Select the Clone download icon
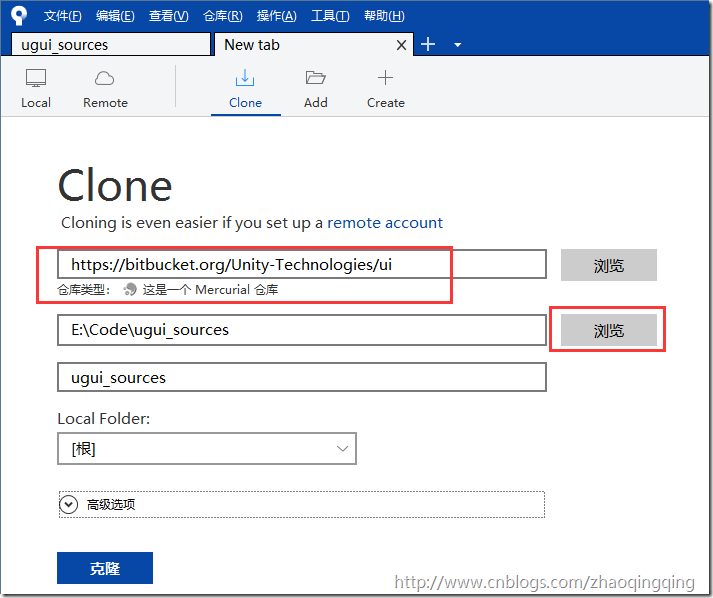 click(245, 78)
